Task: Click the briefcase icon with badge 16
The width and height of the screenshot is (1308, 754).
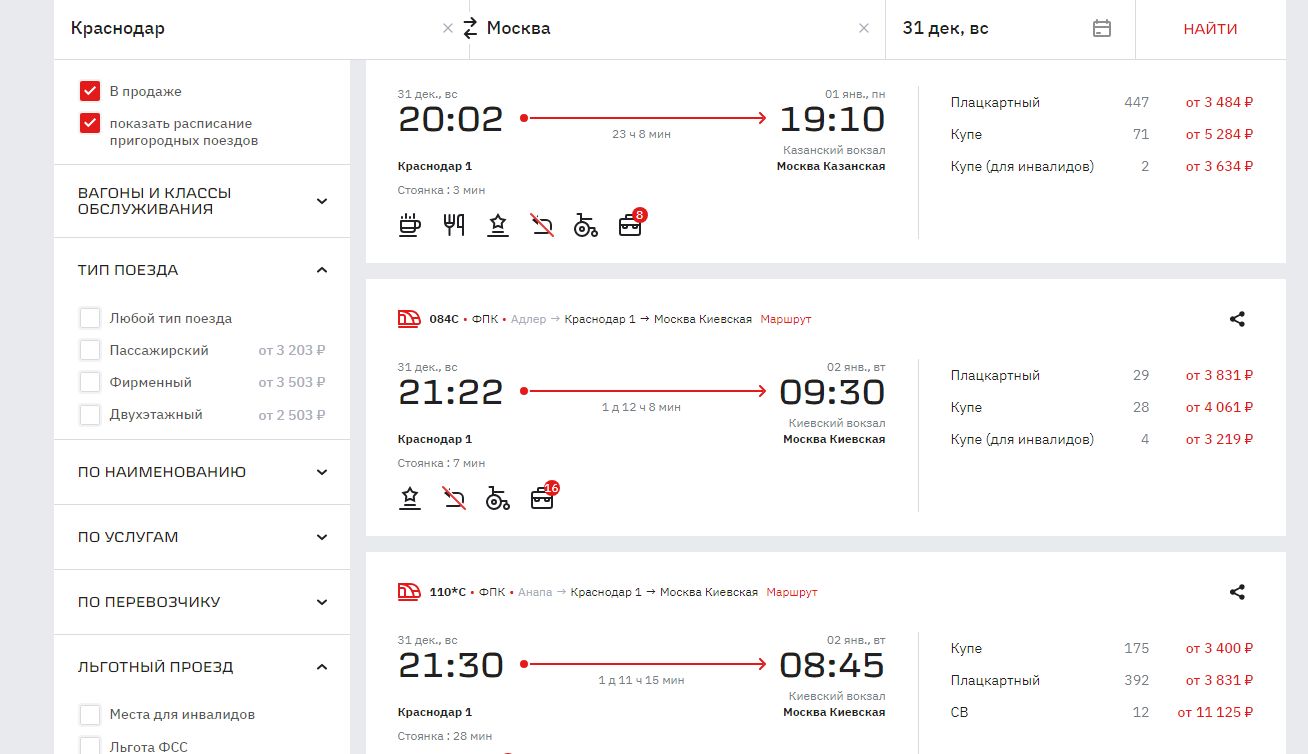Action: (x=542, y=498)
